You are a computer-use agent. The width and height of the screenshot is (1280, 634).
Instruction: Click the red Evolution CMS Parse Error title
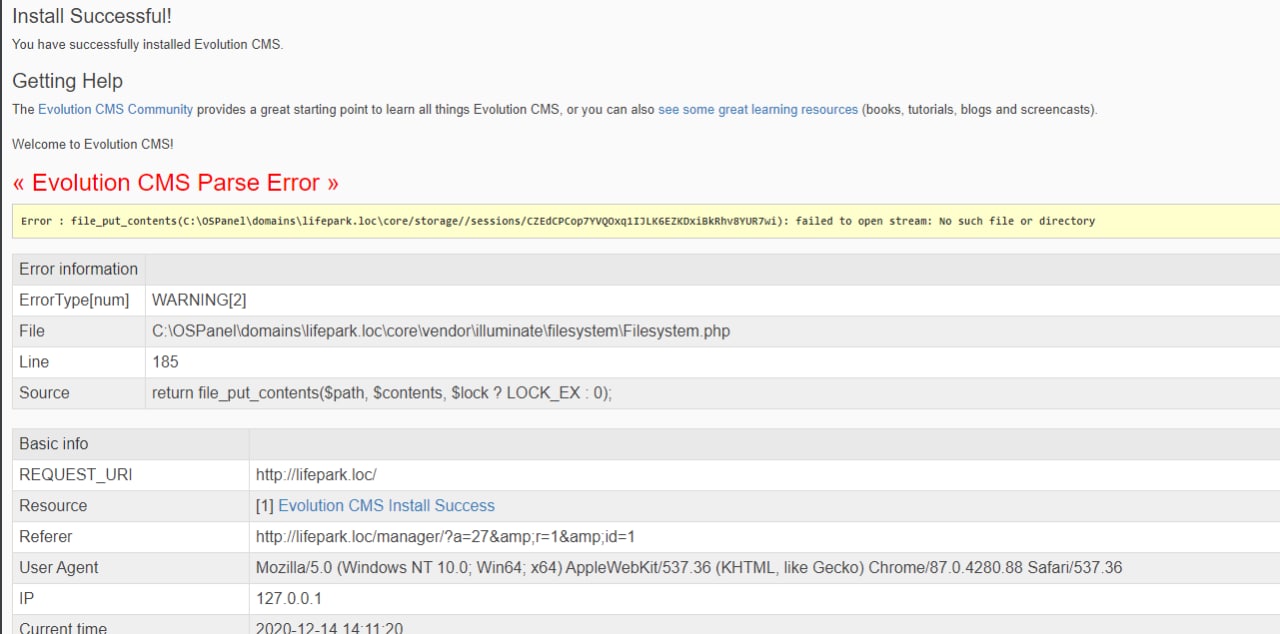pos(175,183)
